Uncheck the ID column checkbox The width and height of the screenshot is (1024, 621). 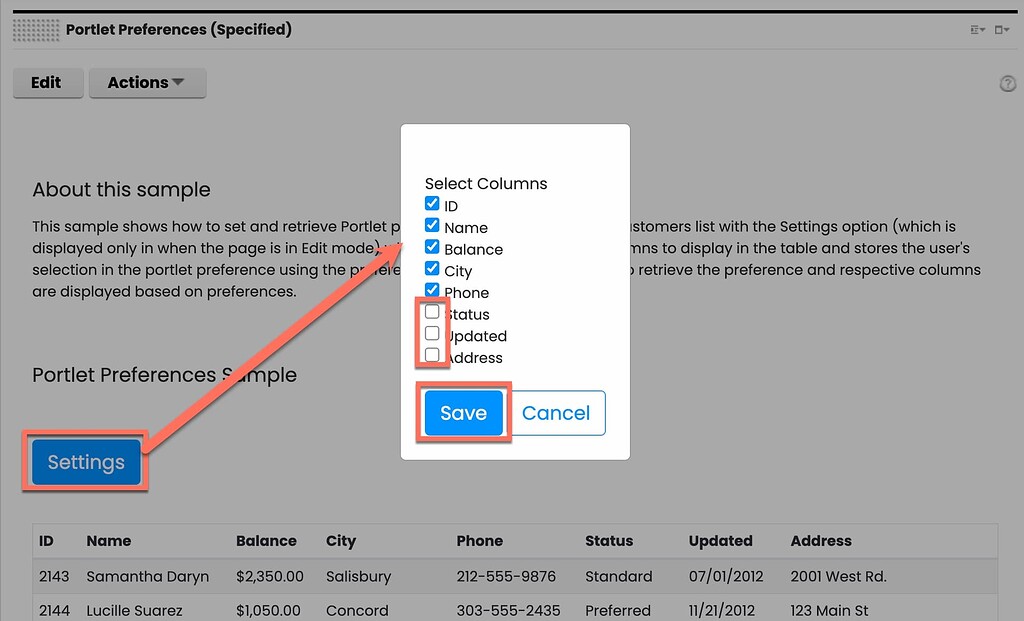point(432,204)
